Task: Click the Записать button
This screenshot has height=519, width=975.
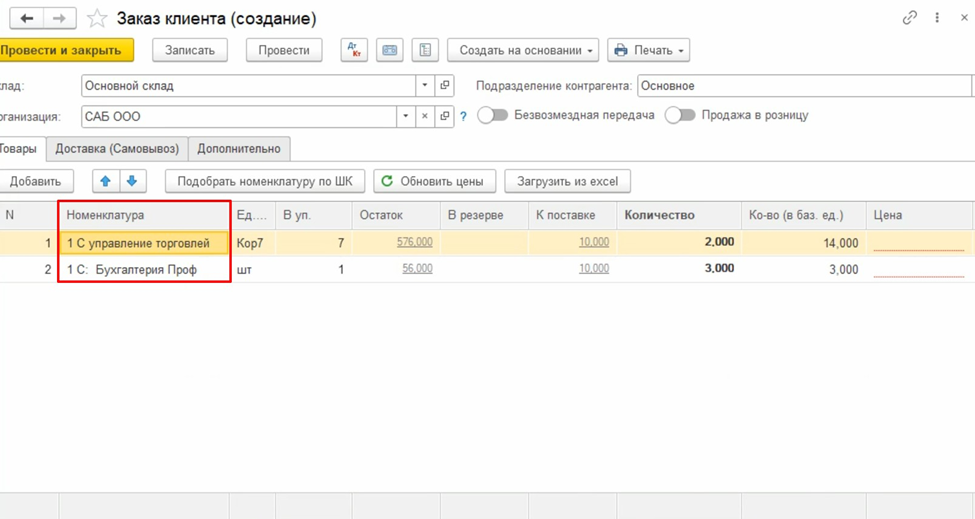Action: 190,50
